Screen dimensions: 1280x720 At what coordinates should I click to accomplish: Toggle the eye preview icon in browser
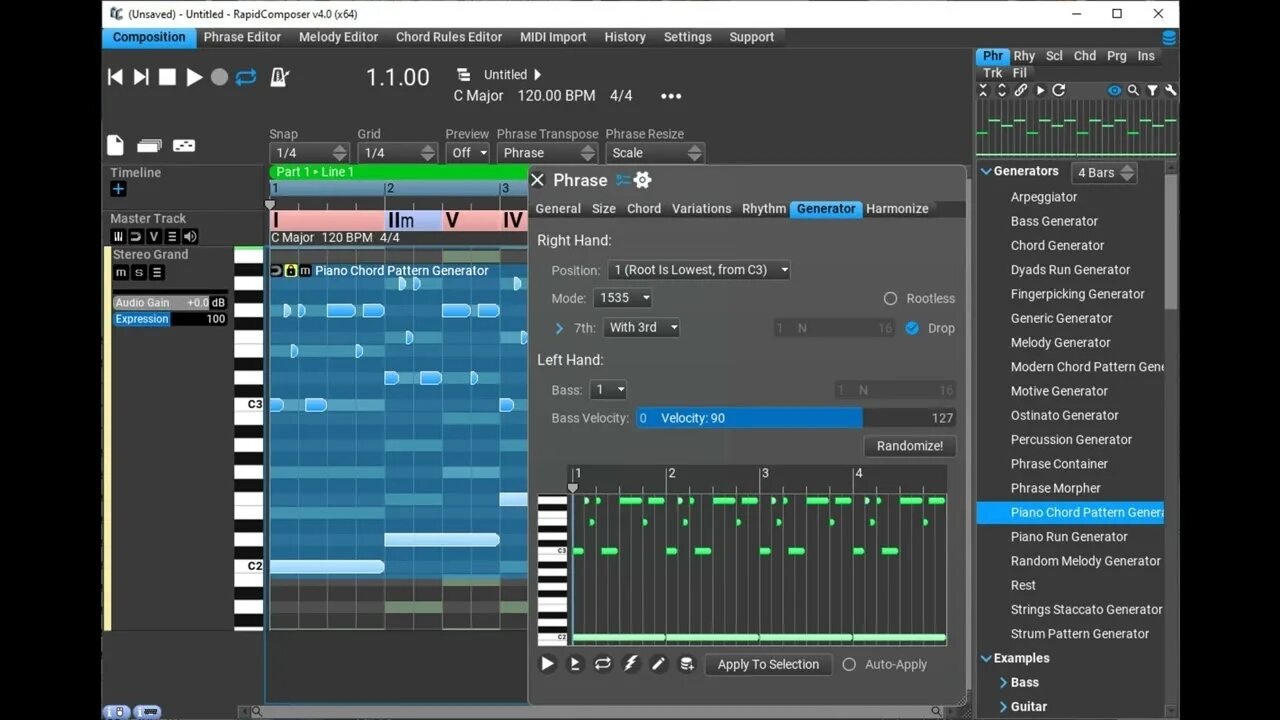pos(1114,90)
